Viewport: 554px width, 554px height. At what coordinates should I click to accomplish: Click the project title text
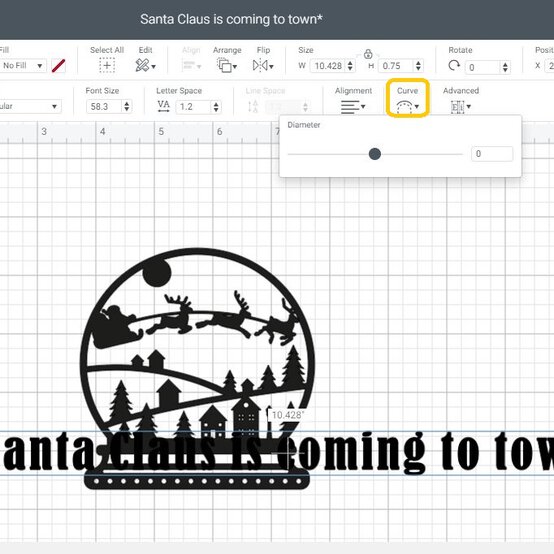231,19
